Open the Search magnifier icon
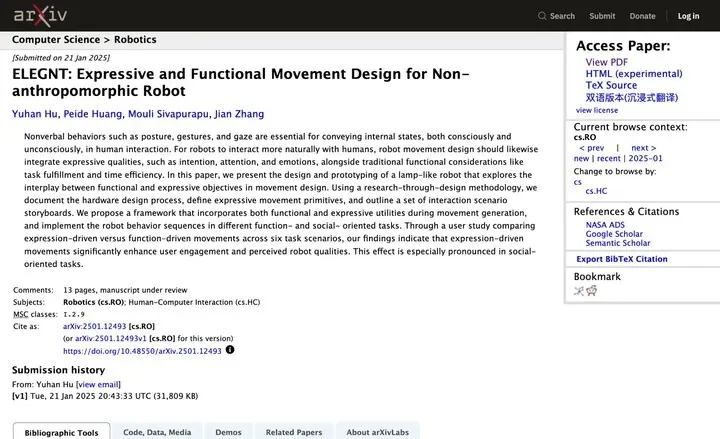 (x=542, y=16)
